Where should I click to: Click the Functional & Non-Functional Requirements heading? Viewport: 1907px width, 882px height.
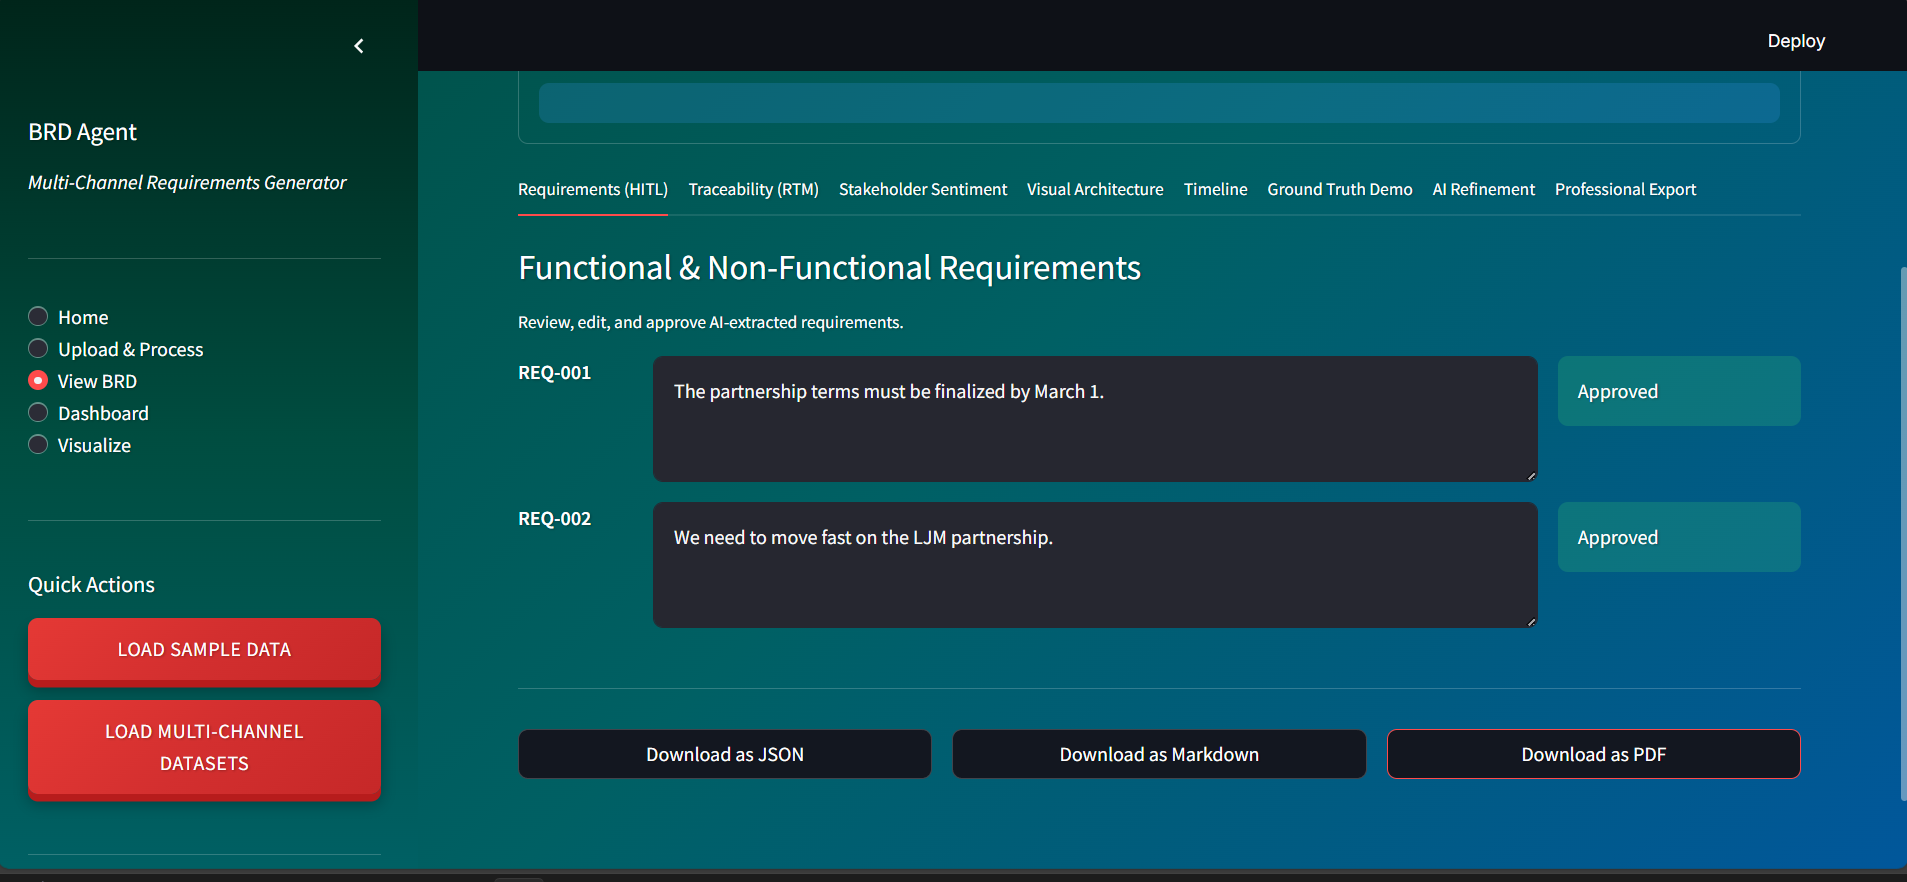coord(829,268)
